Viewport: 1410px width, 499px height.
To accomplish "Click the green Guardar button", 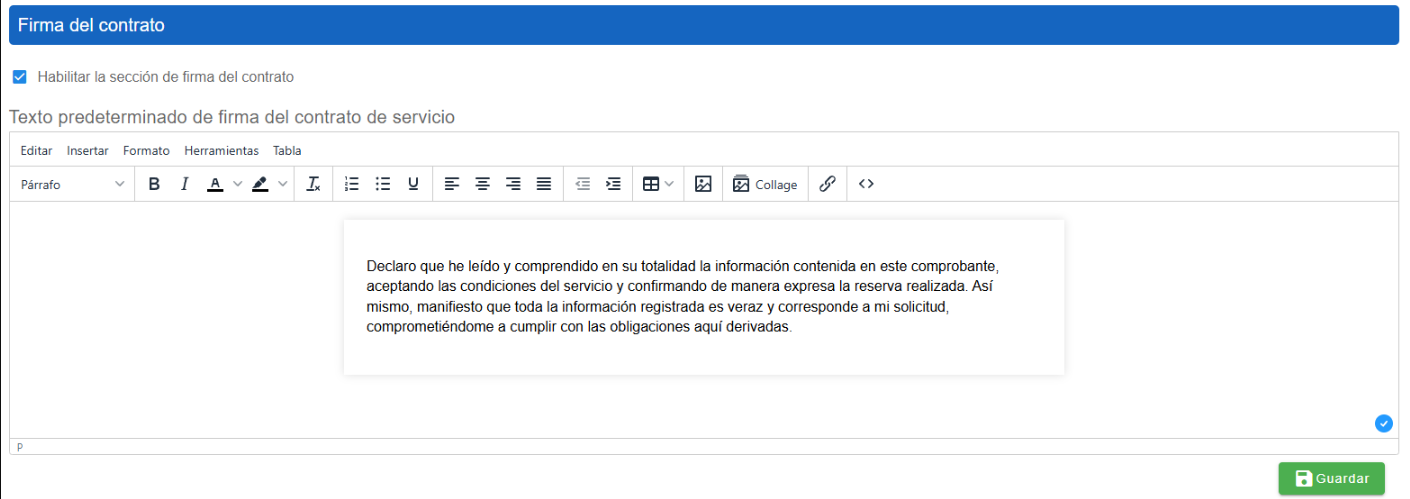I will (x=1331, y=479).
